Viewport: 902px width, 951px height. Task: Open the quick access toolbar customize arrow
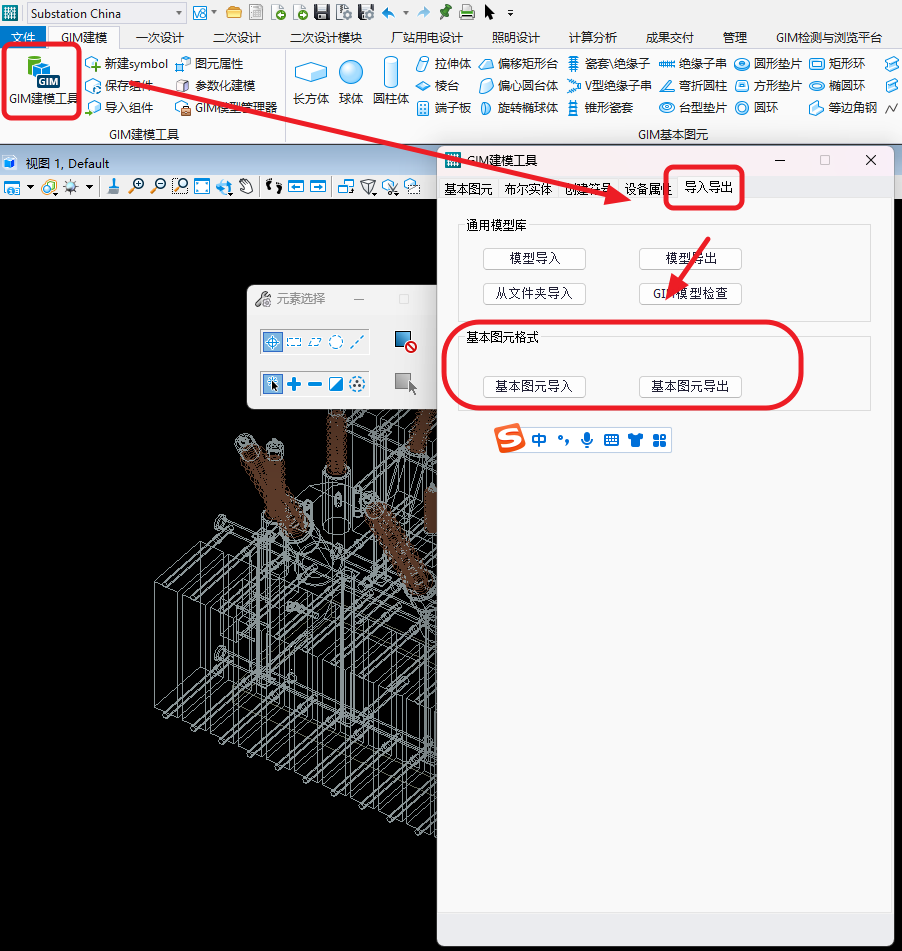tap(511, 12)
